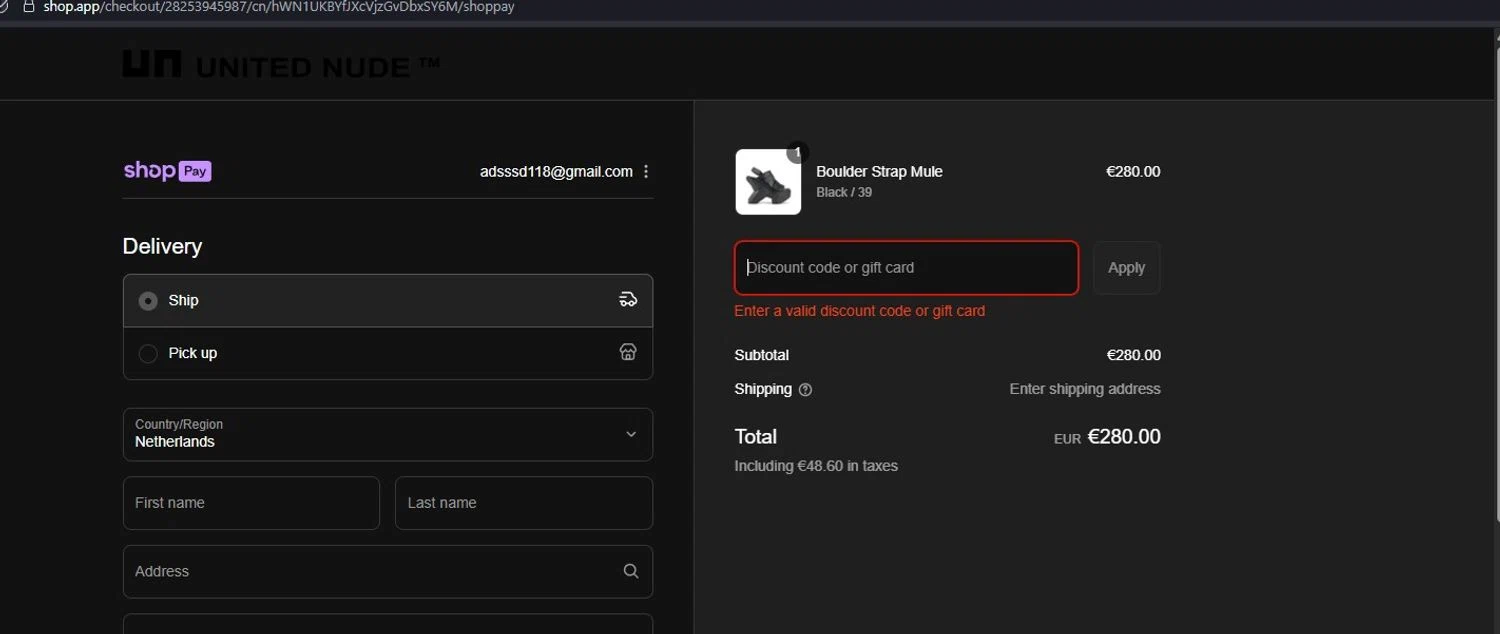The height and width of the screenshot is (634, 1500).
Task: Open the Country/Region dropdown
Action: 388,434
